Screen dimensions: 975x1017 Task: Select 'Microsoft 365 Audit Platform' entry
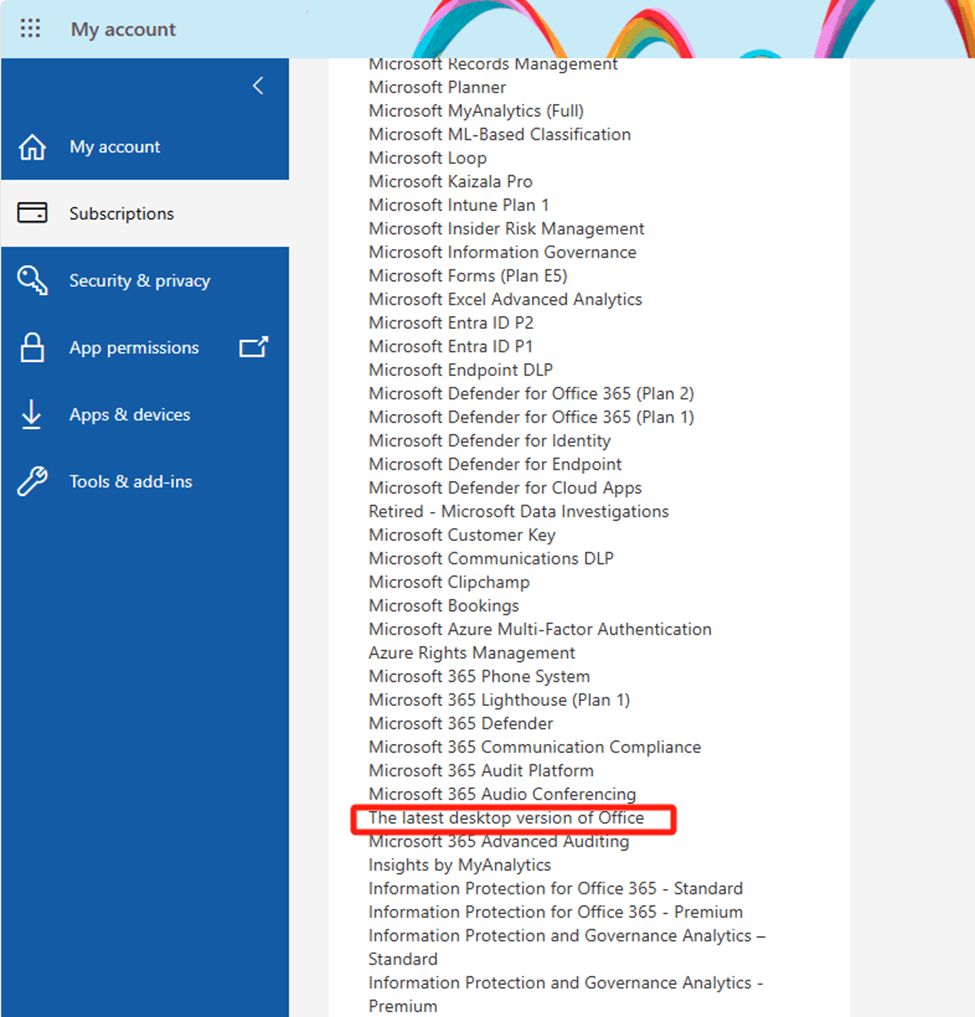click(x=481, y=771)
